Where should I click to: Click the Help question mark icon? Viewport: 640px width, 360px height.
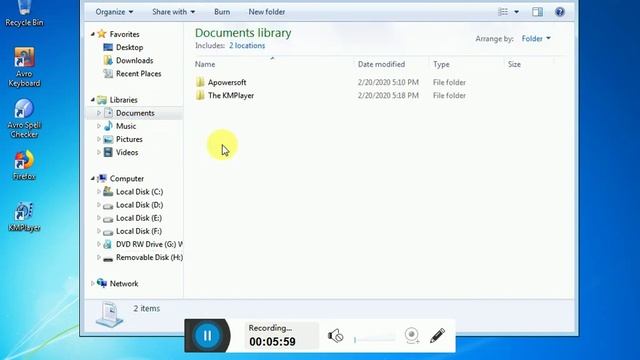pyautogui.click(x=560, y=12)
